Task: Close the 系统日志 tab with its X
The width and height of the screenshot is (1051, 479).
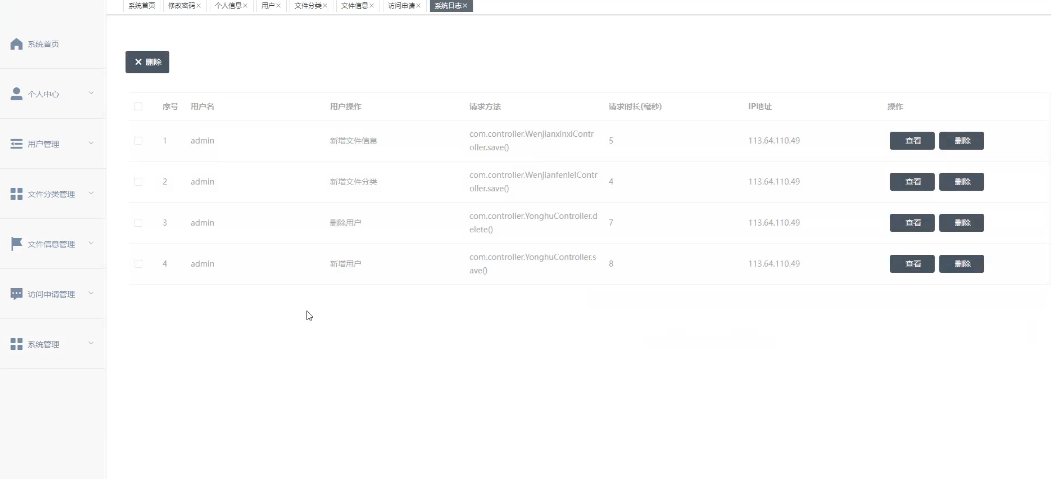Action: click(x=465, y=6)
